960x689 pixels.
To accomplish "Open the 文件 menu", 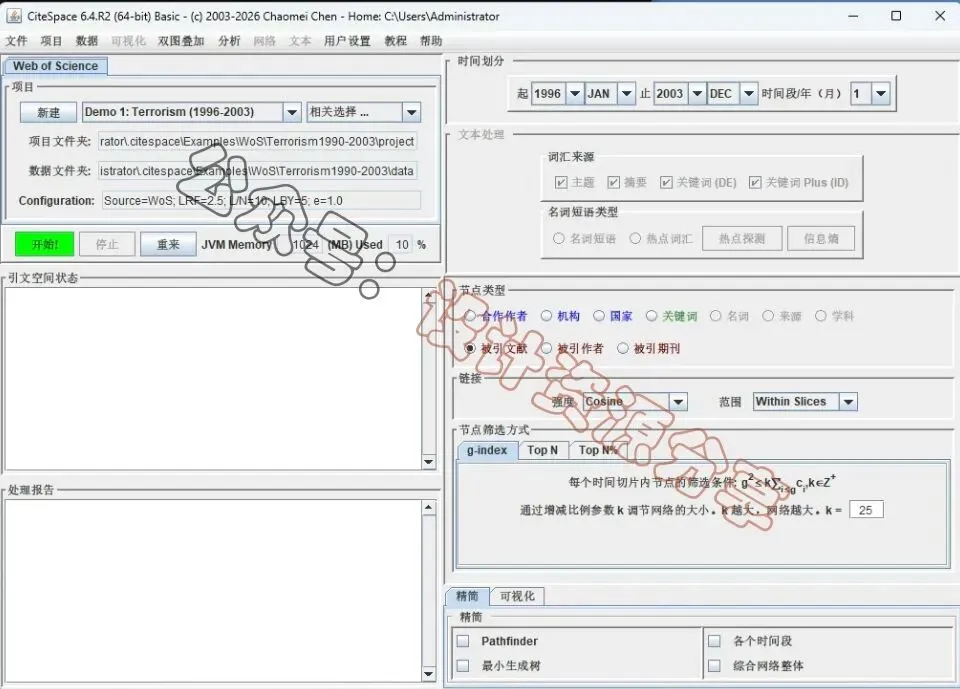I will pyautogui.click(x=17, y=41).
